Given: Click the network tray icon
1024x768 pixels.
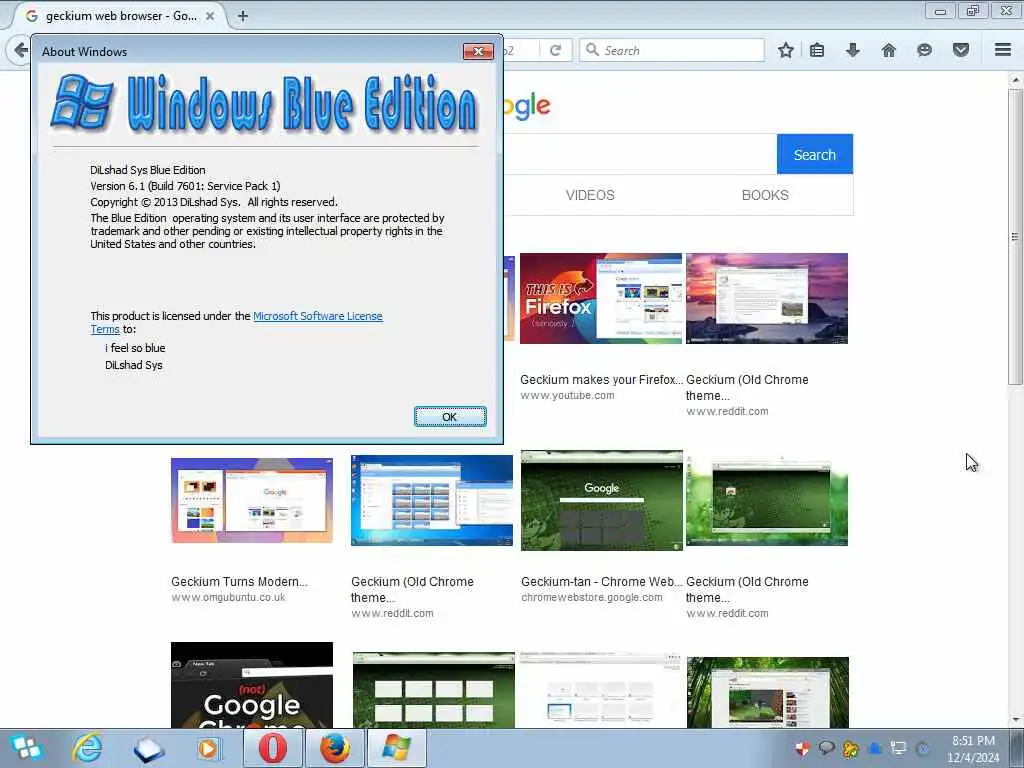Looking at the screenshot, I should [899, 748].
